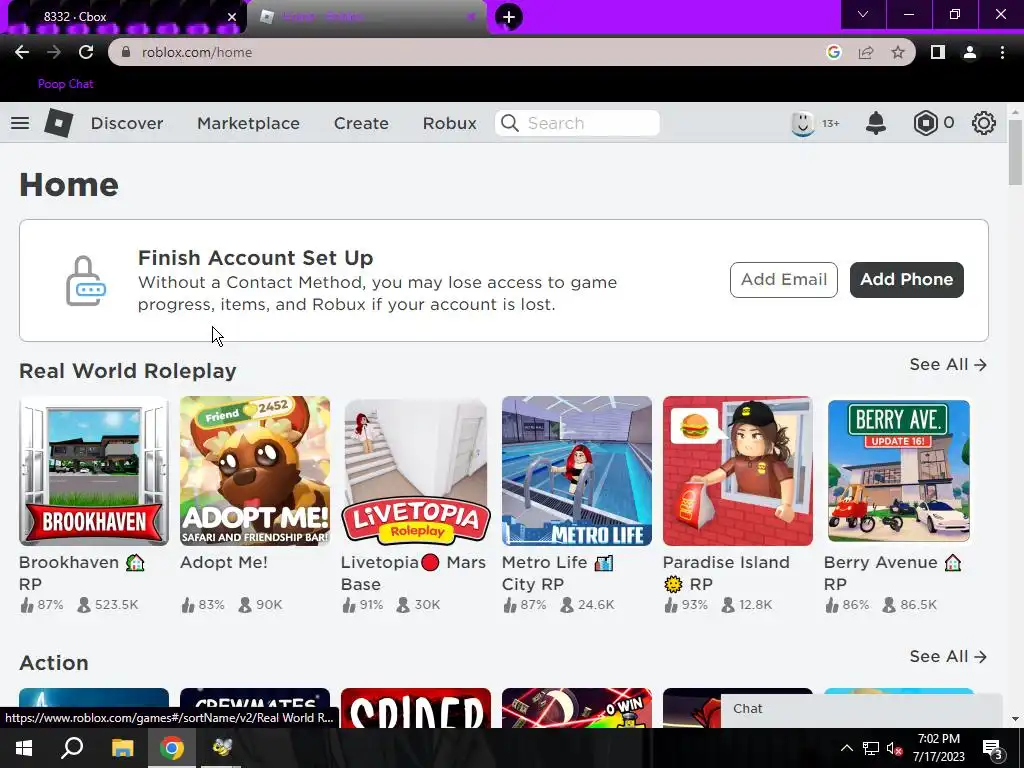Click the Berry Avenue RP title
The image size is (1024, 768).
point(893,573)
